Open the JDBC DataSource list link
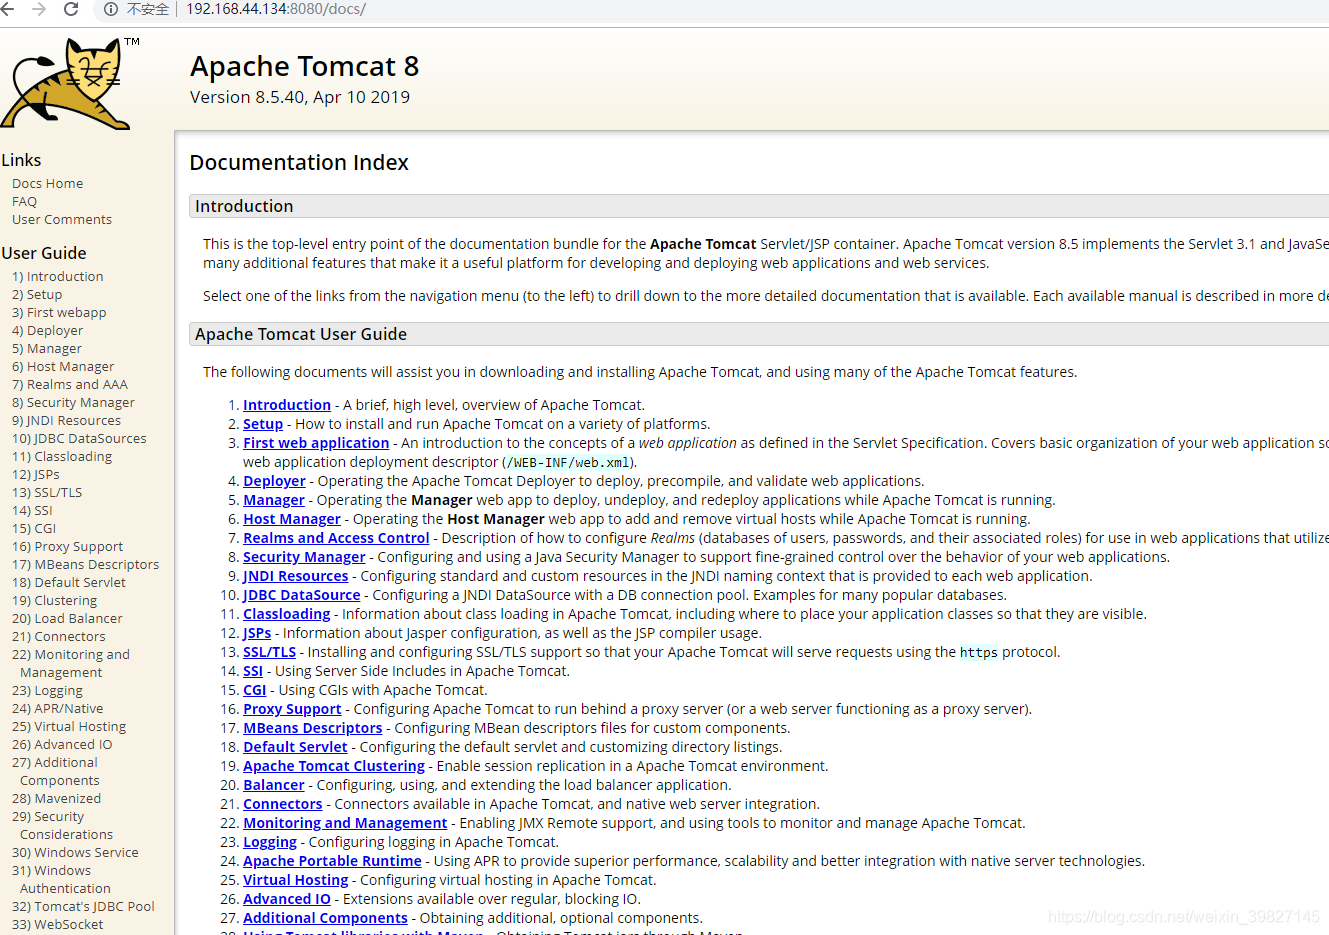Image resolution: width=1329 pixels, height=935 pixels. coord(302,595)
